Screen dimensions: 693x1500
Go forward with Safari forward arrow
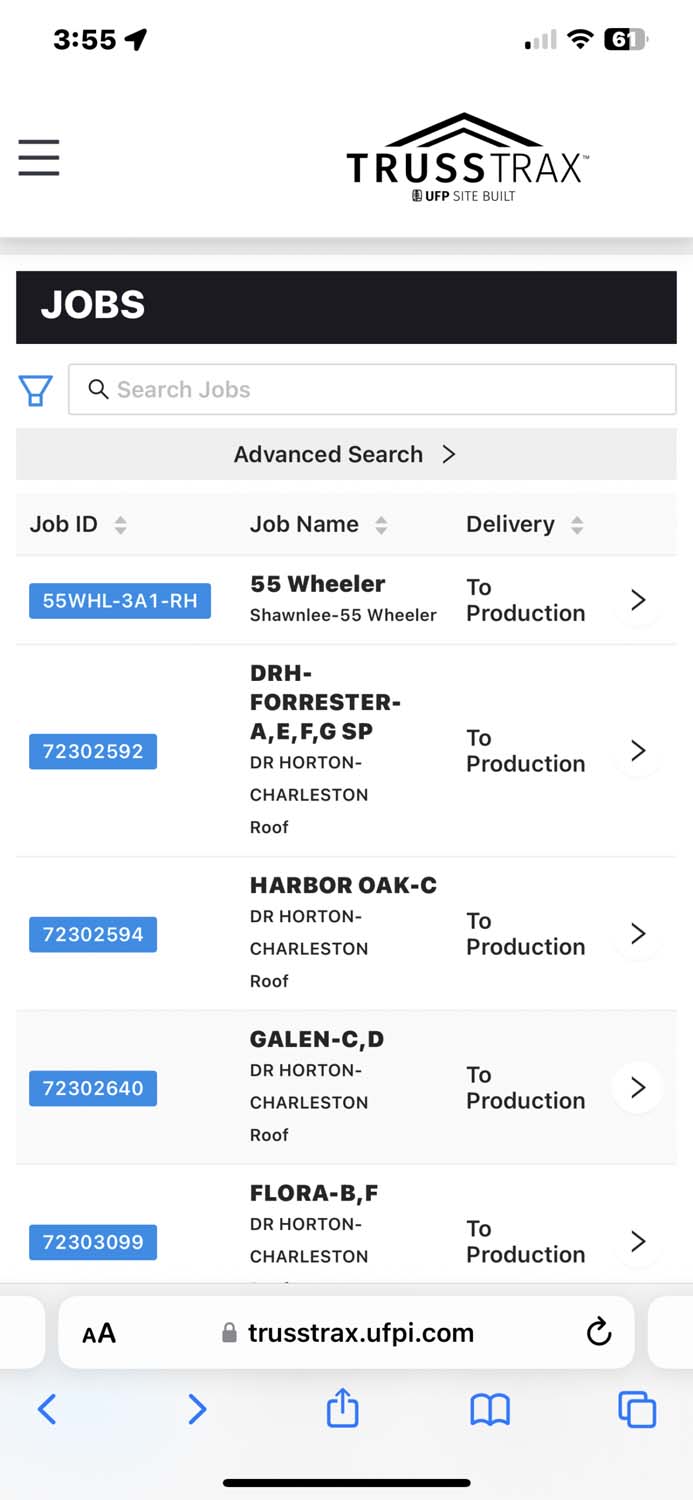(197, 1409)
